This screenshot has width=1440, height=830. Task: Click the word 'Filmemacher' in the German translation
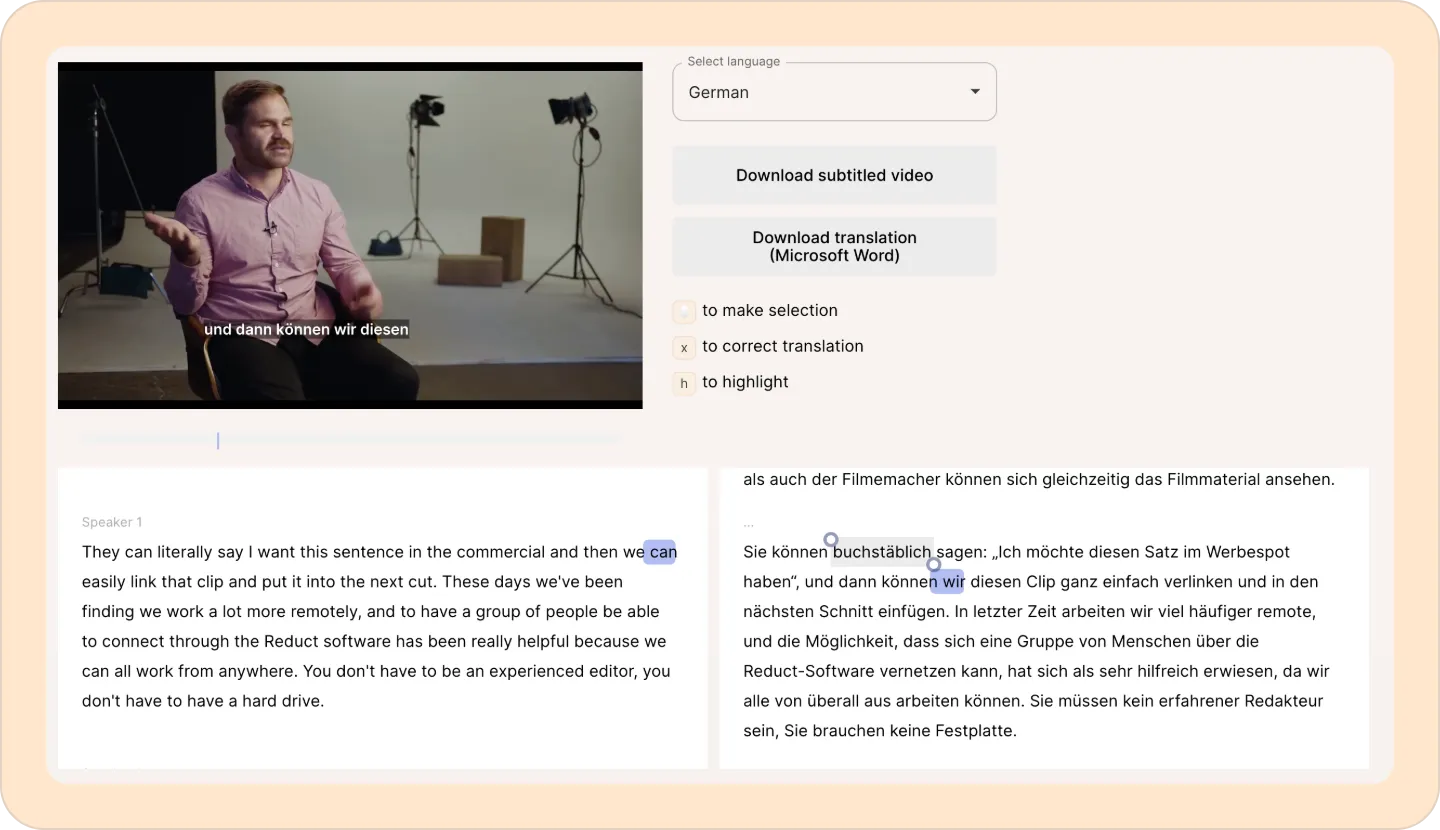point(889,479)
